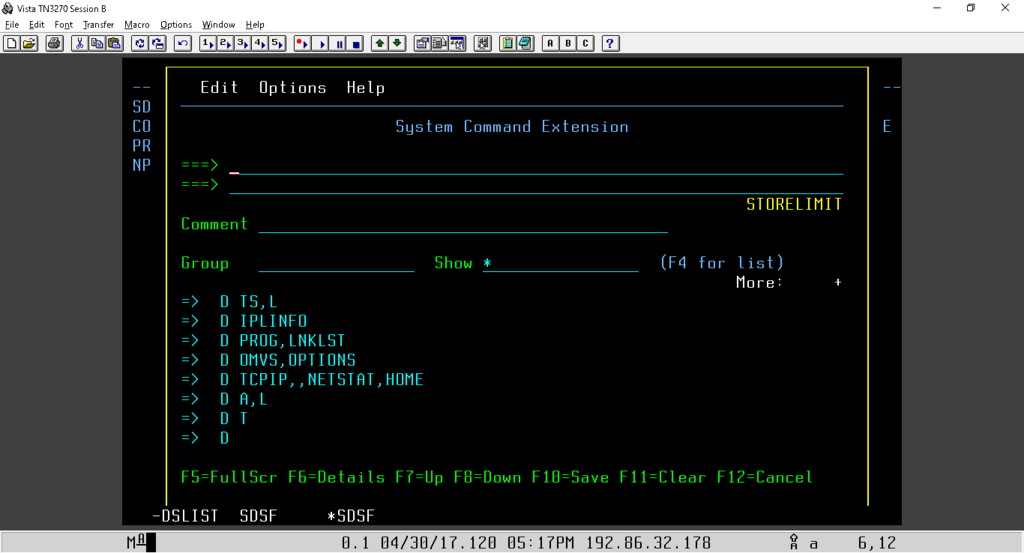Open the Edit action in the terminal panel
Screen dimensions: 1024x553
click(219, 87)
